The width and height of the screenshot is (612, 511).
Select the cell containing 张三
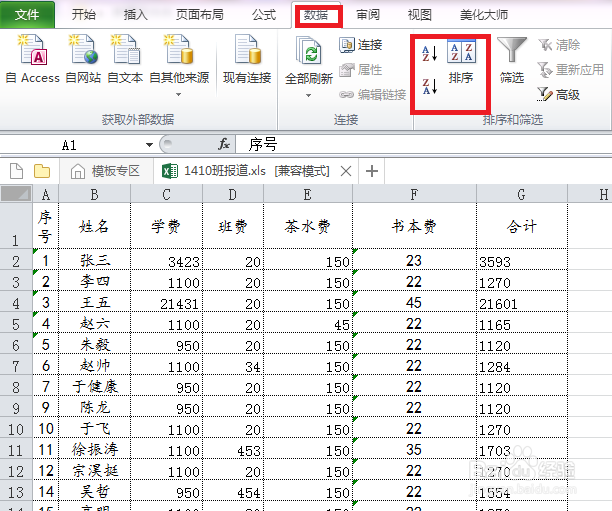[x=94, y=260]
